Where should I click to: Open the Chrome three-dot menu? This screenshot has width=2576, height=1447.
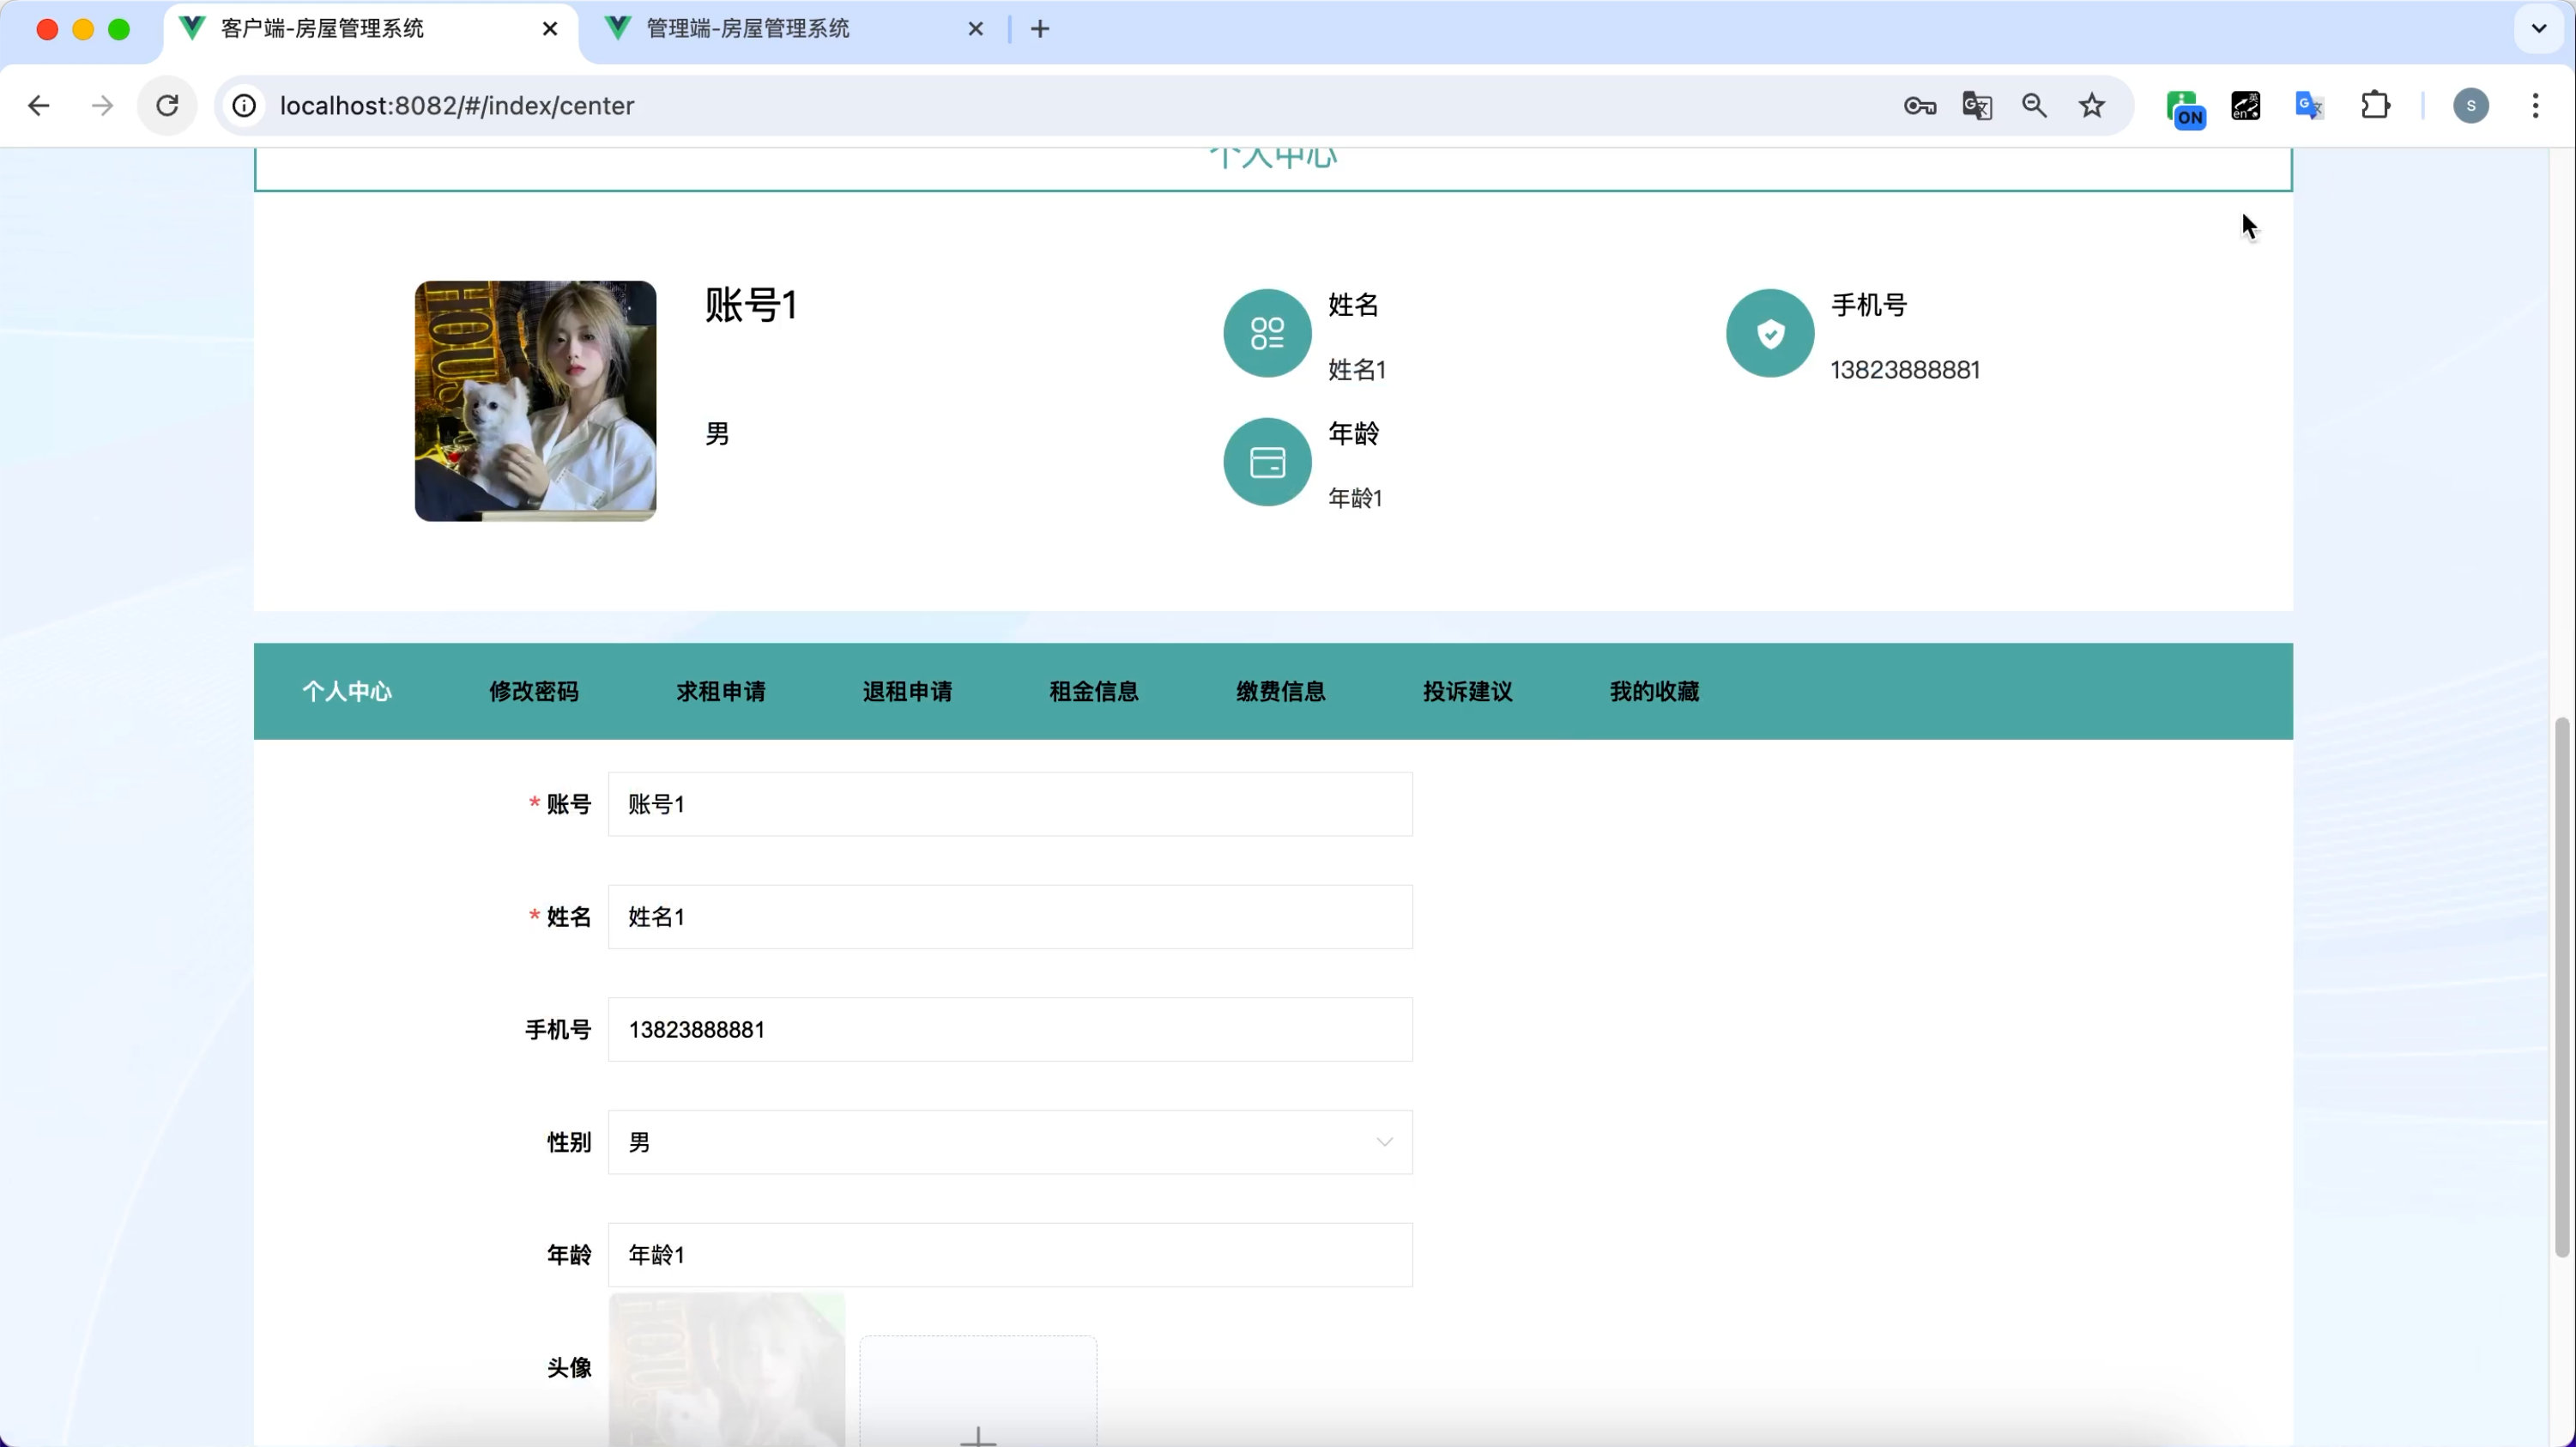click(x=2535, y=106)
